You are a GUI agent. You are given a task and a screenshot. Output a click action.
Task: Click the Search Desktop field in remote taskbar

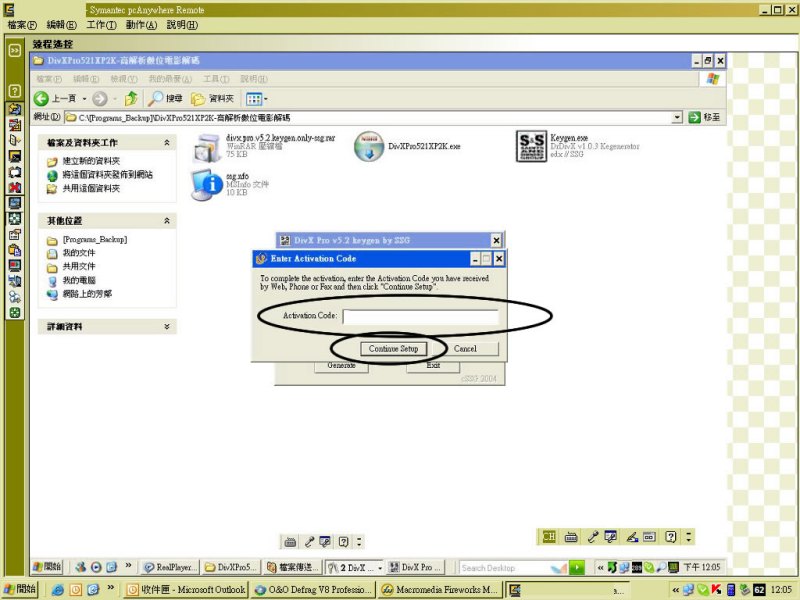(x=504, y=567)
